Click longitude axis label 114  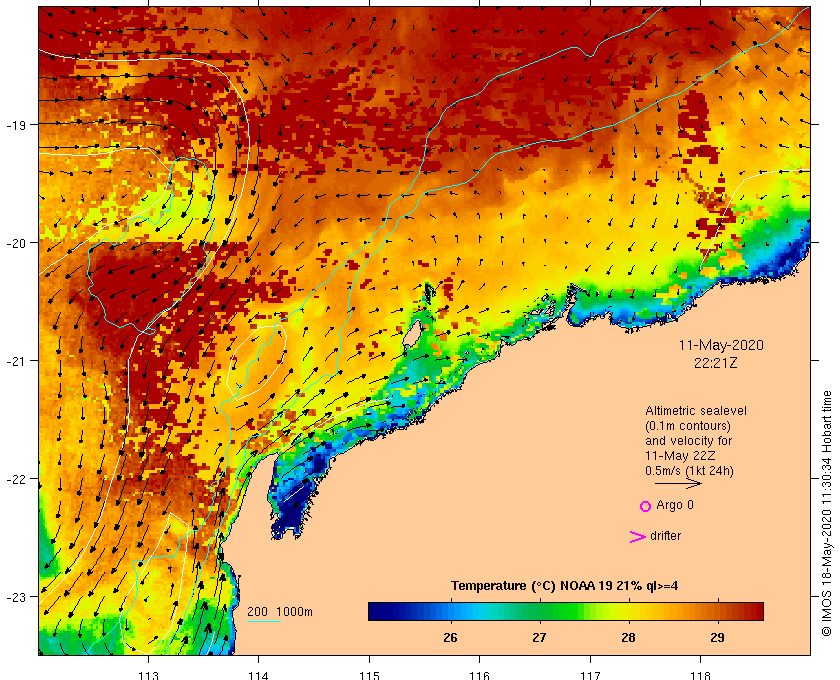[259, 675]
